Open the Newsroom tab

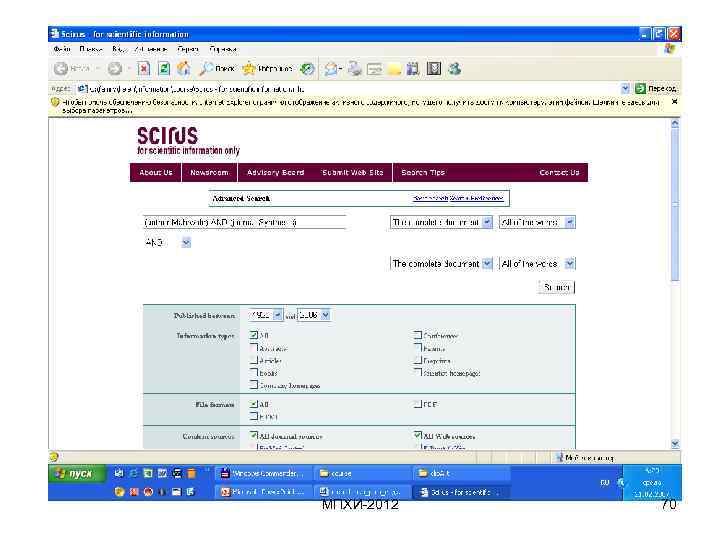209,173
